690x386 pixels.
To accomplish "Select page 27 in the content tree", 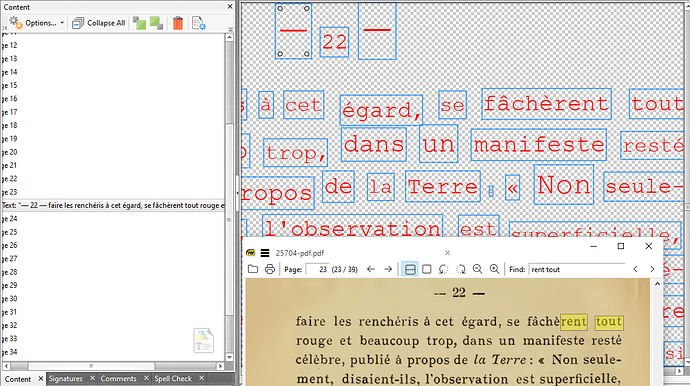I will (x=9, y=259).
